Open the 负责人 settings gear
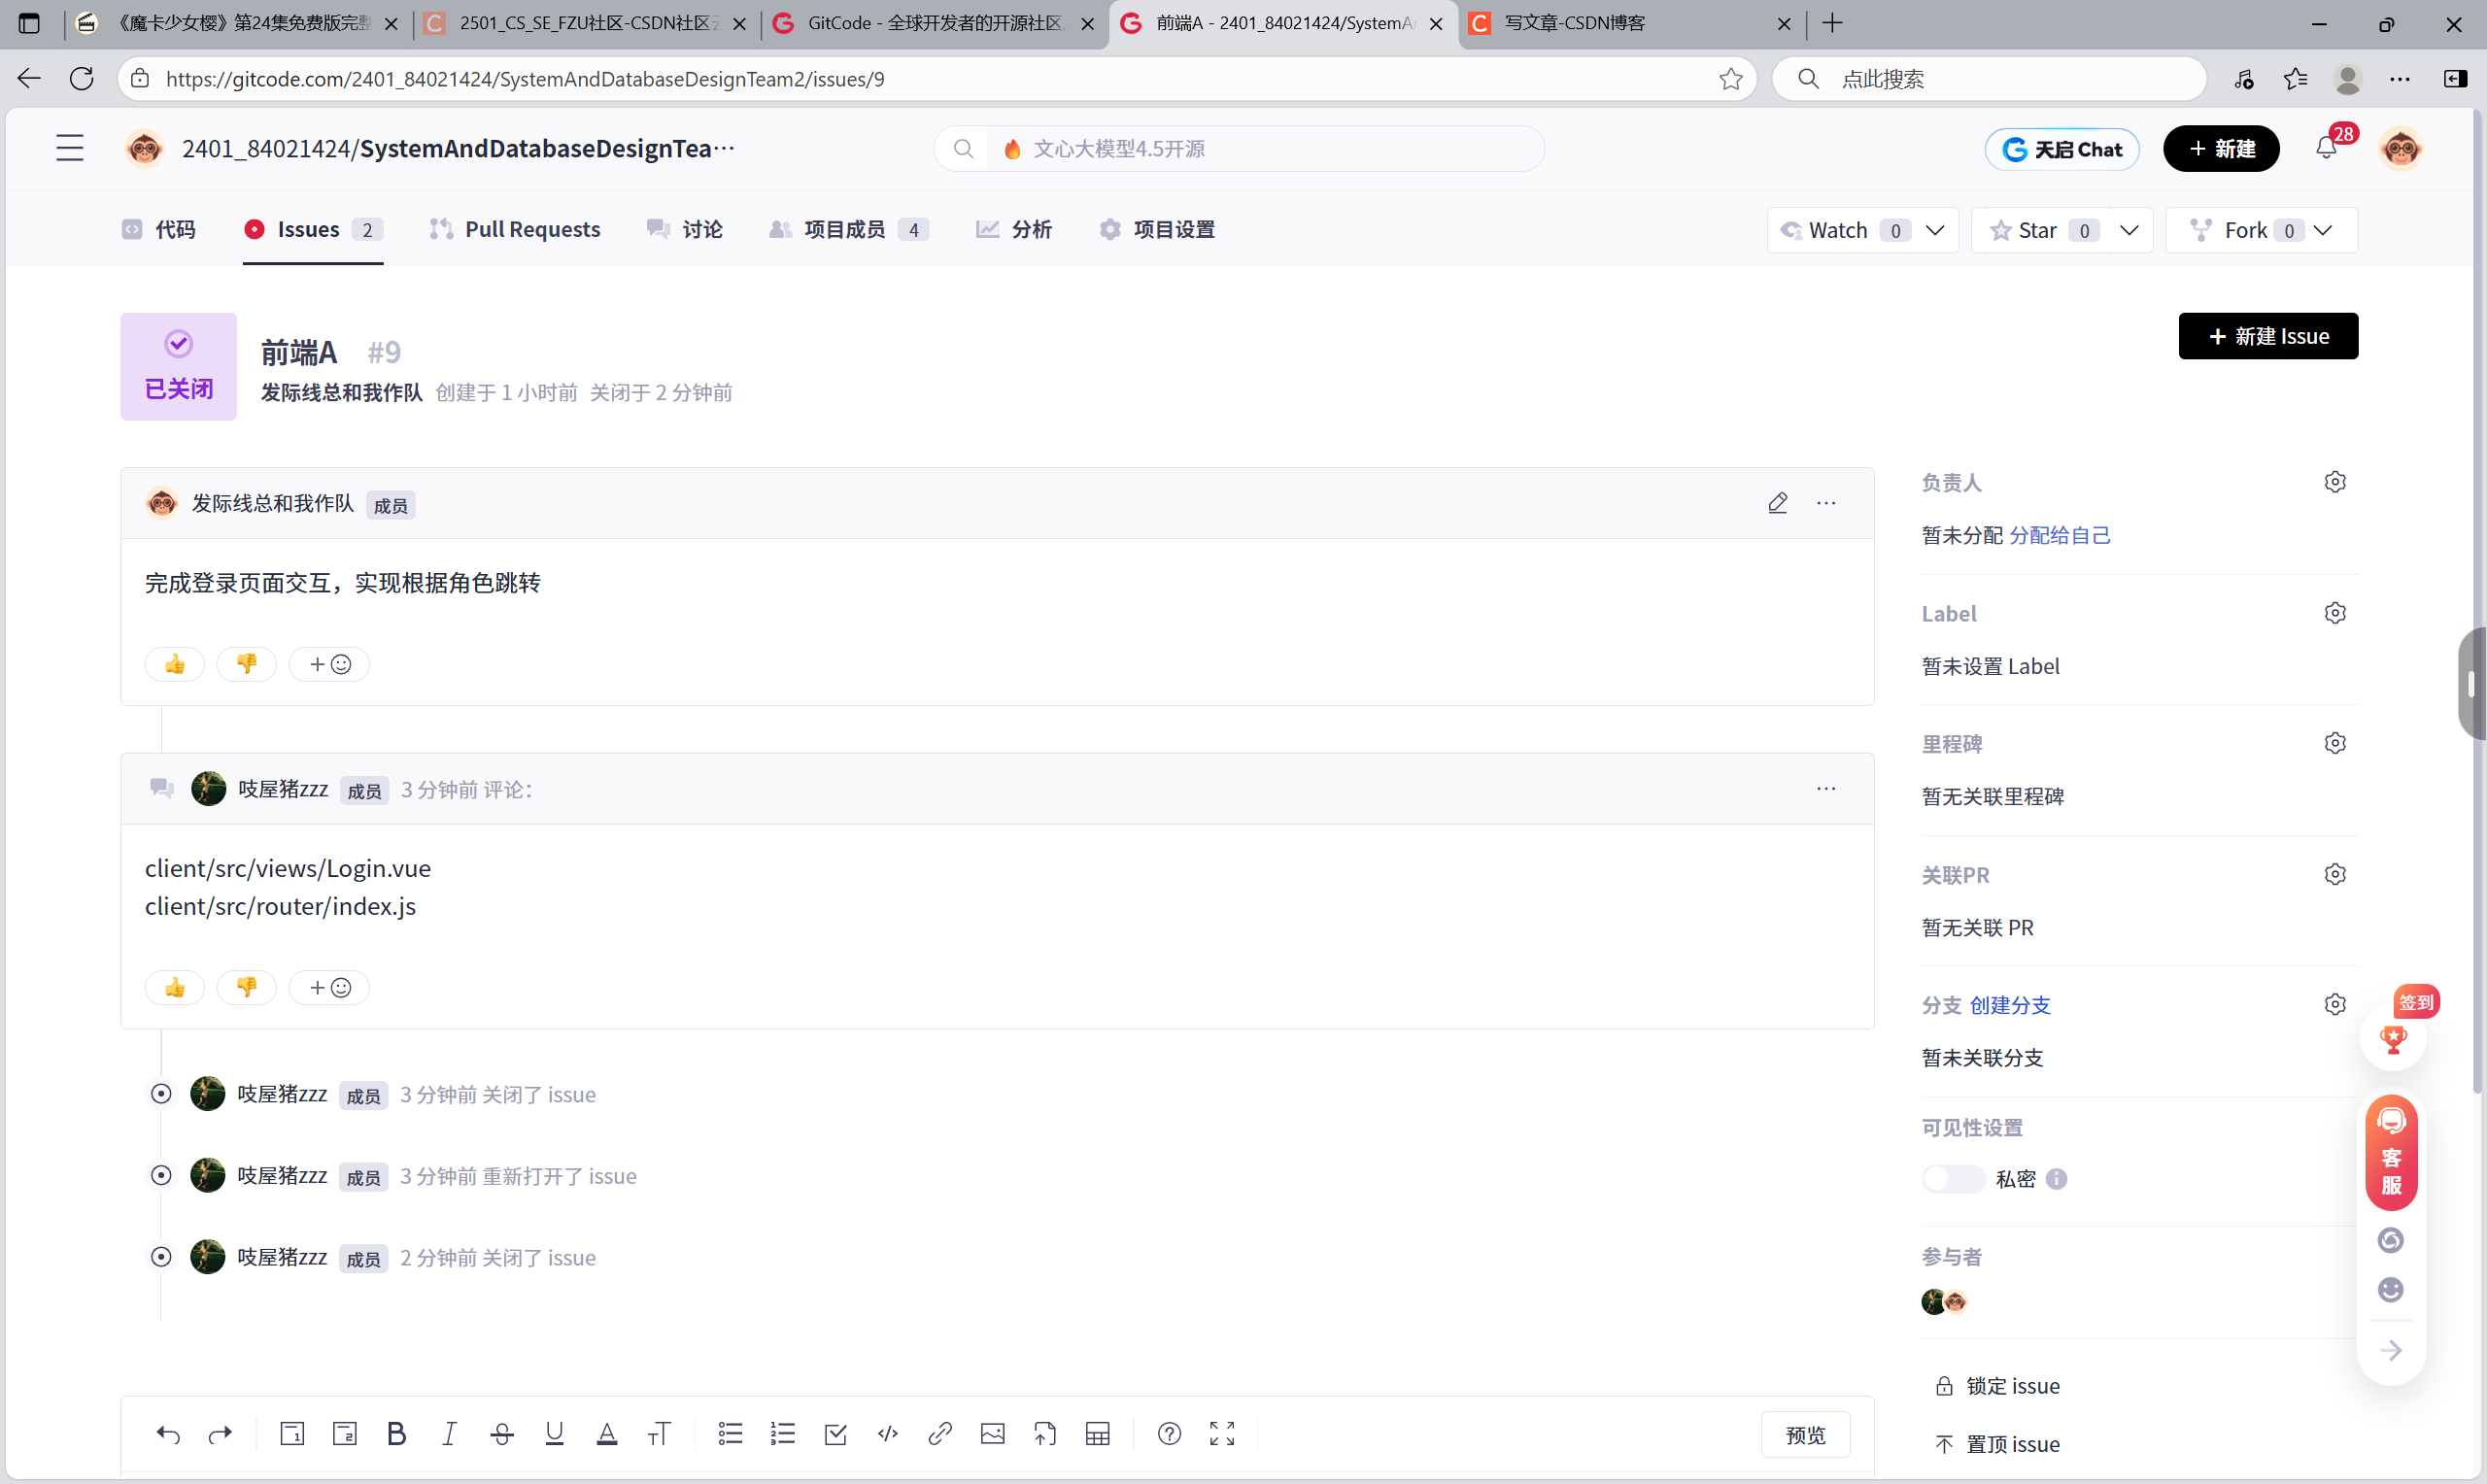2487x1484 pixels. (x=2335, y=482)
